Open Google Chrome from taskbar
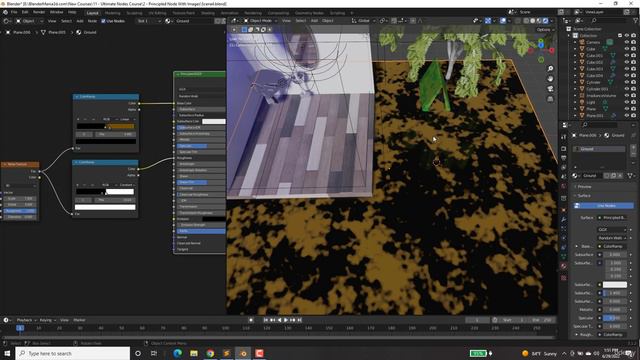The width and height of the screenshot is (640, 360). pyautogui.click(x=210, y=353)
